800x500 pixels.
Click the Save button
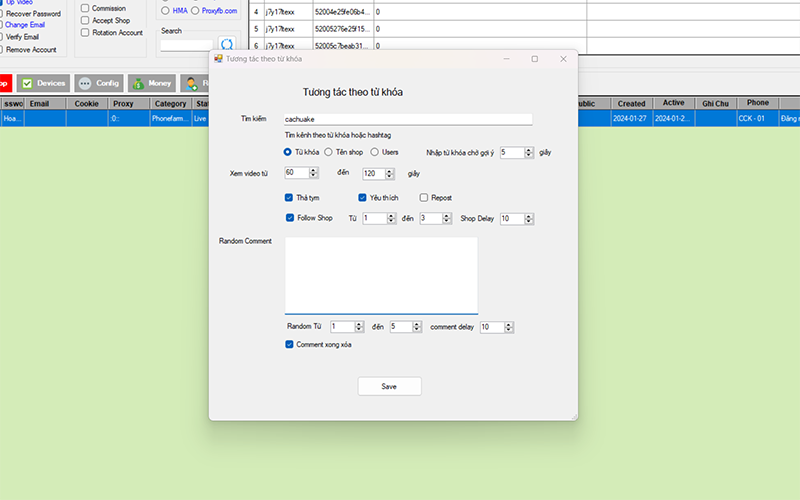tap(389, 386)
